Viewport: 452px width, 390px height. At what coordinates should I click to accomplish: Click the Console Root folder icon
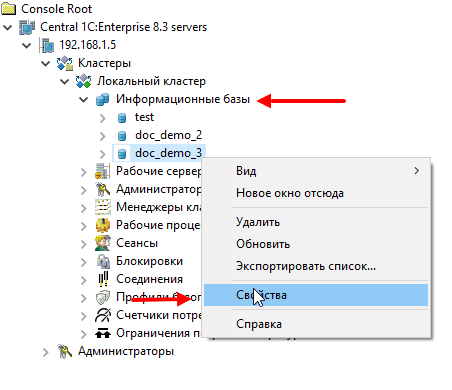coord(9,9)
